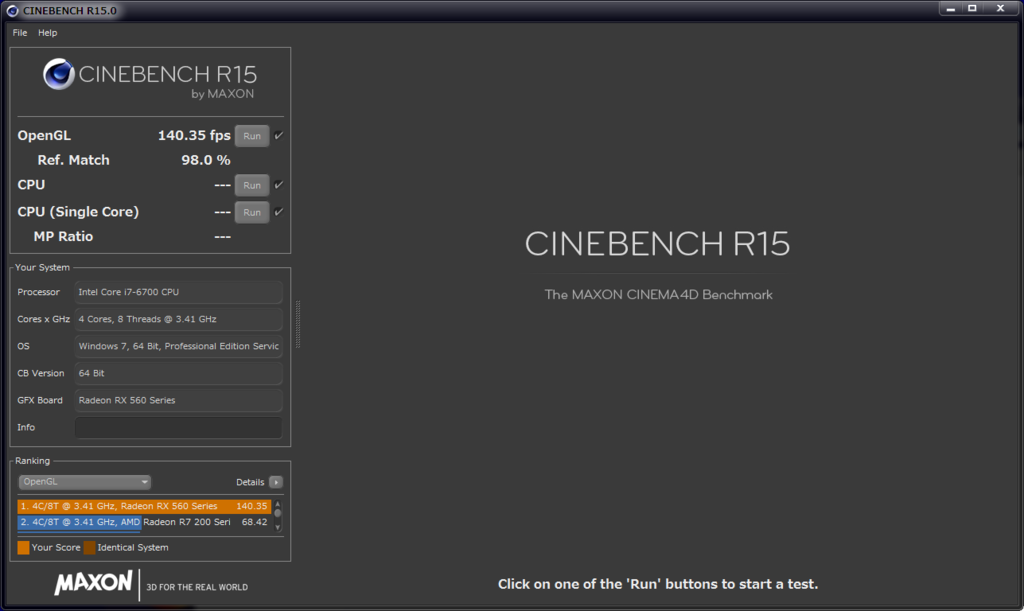The height and width of the screenshot is (611, 1024).
Task: Click the OS field showing Windows 7
Action: (x=178, y=347)
